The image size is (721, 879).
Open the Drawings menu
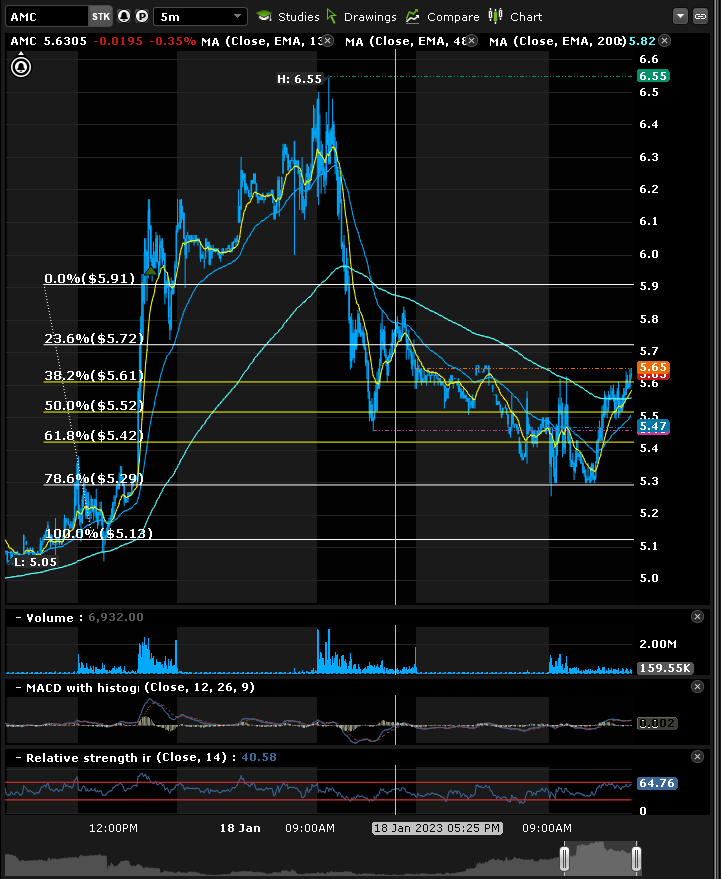coord(370,17)
